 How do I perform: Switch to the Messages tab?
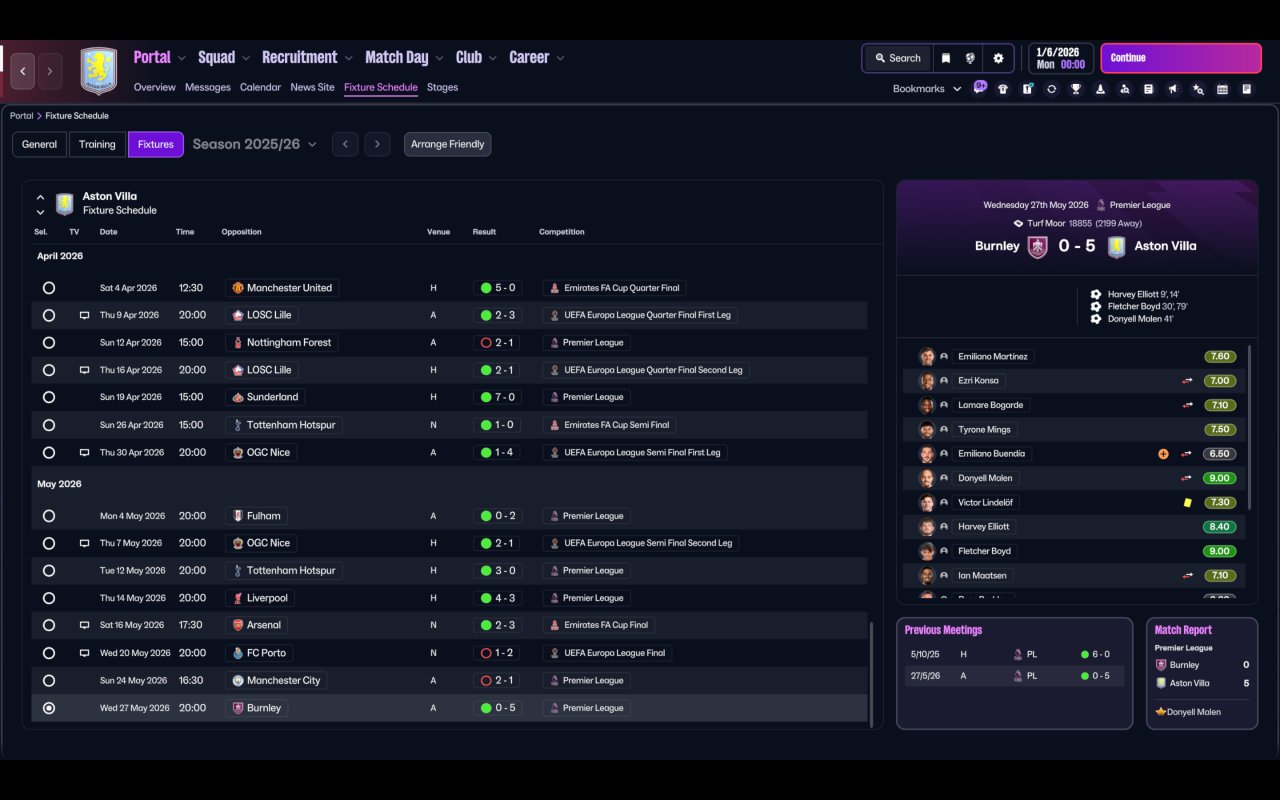pyautogui.click(x=208, y=87)
